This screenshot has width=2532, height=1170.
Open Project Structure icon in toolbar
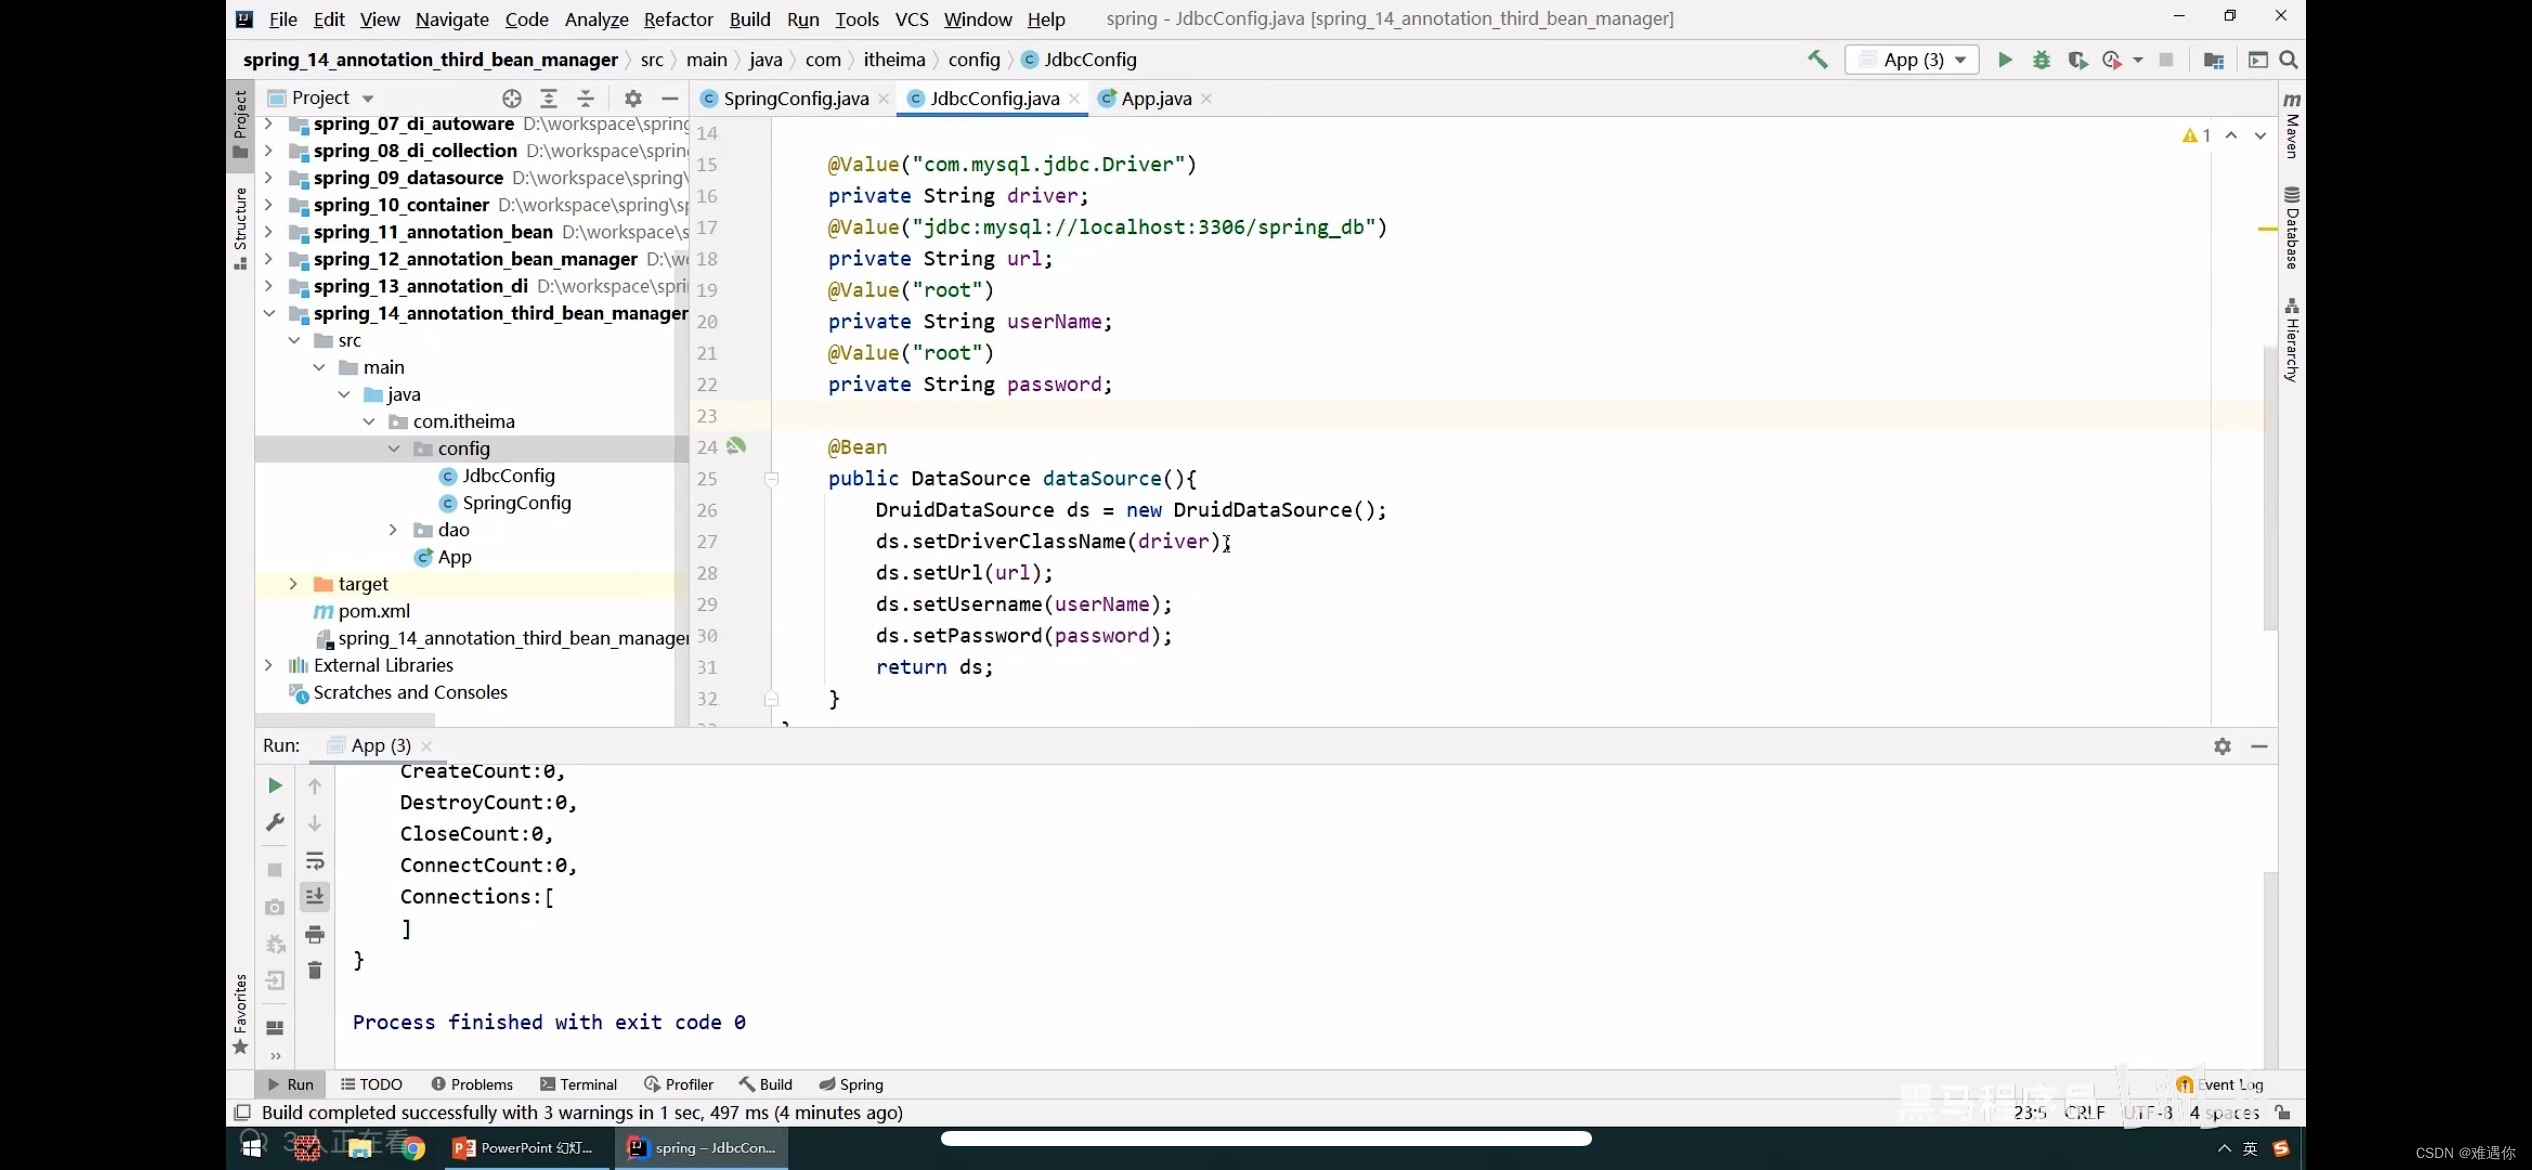point(2213,60)
